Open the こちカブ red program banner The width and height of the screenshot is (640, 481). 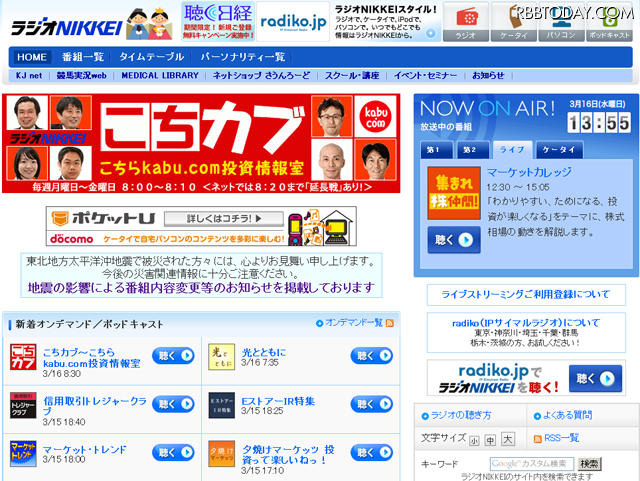click(x=201, y=143)
